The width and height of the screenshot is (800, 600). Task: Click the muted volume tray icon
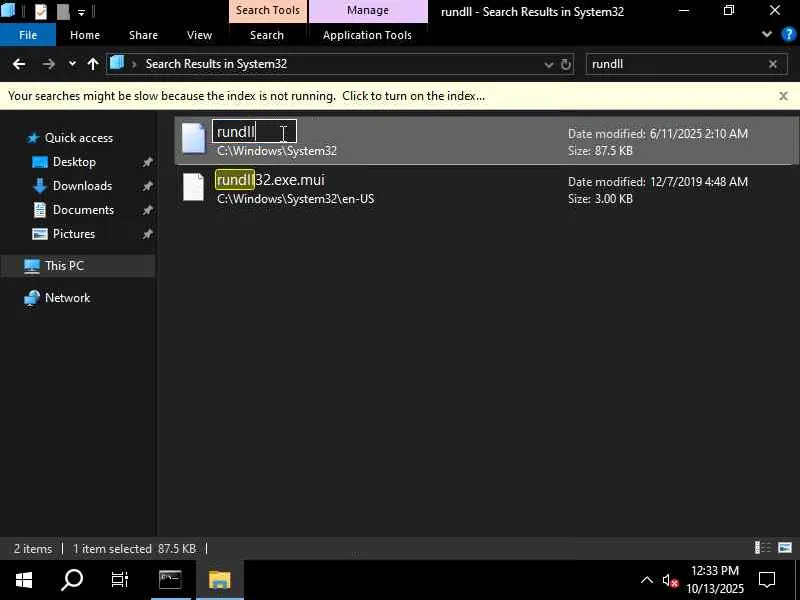coord(670,581)
